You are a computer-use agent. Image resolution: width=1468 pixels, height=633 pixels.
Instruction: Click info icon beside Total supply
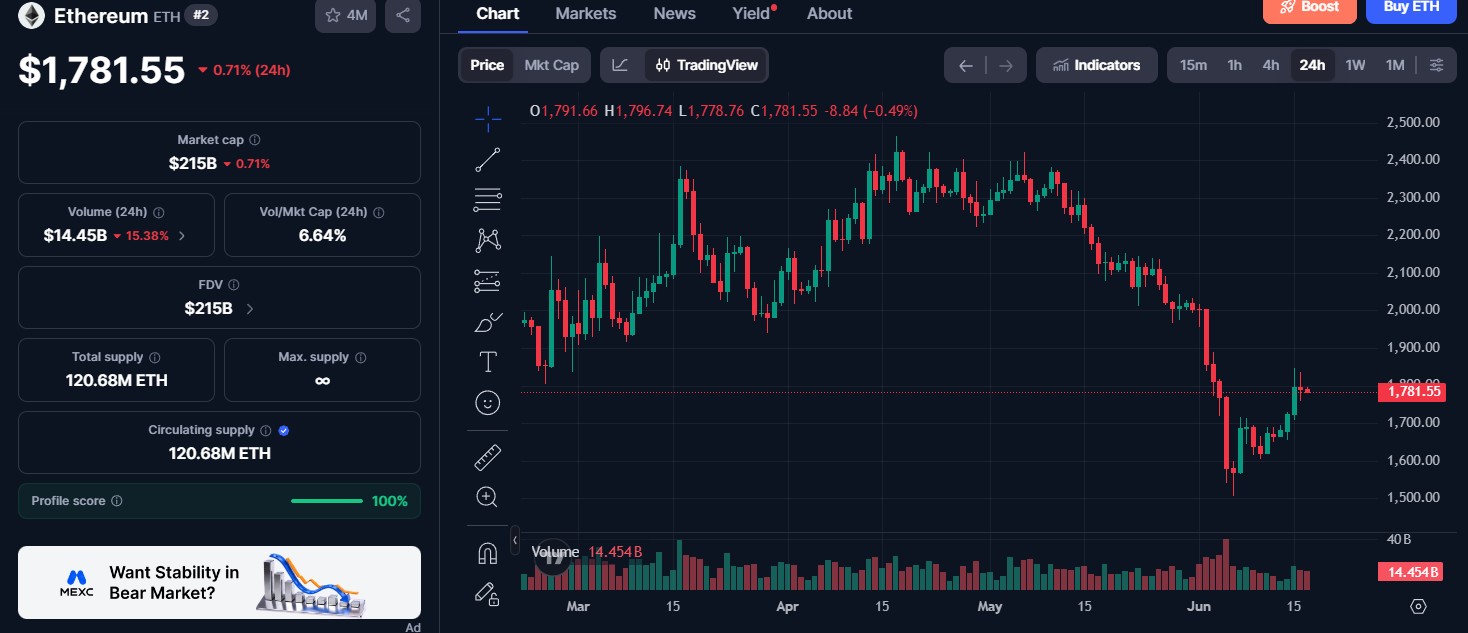click(x=155, y=357)
